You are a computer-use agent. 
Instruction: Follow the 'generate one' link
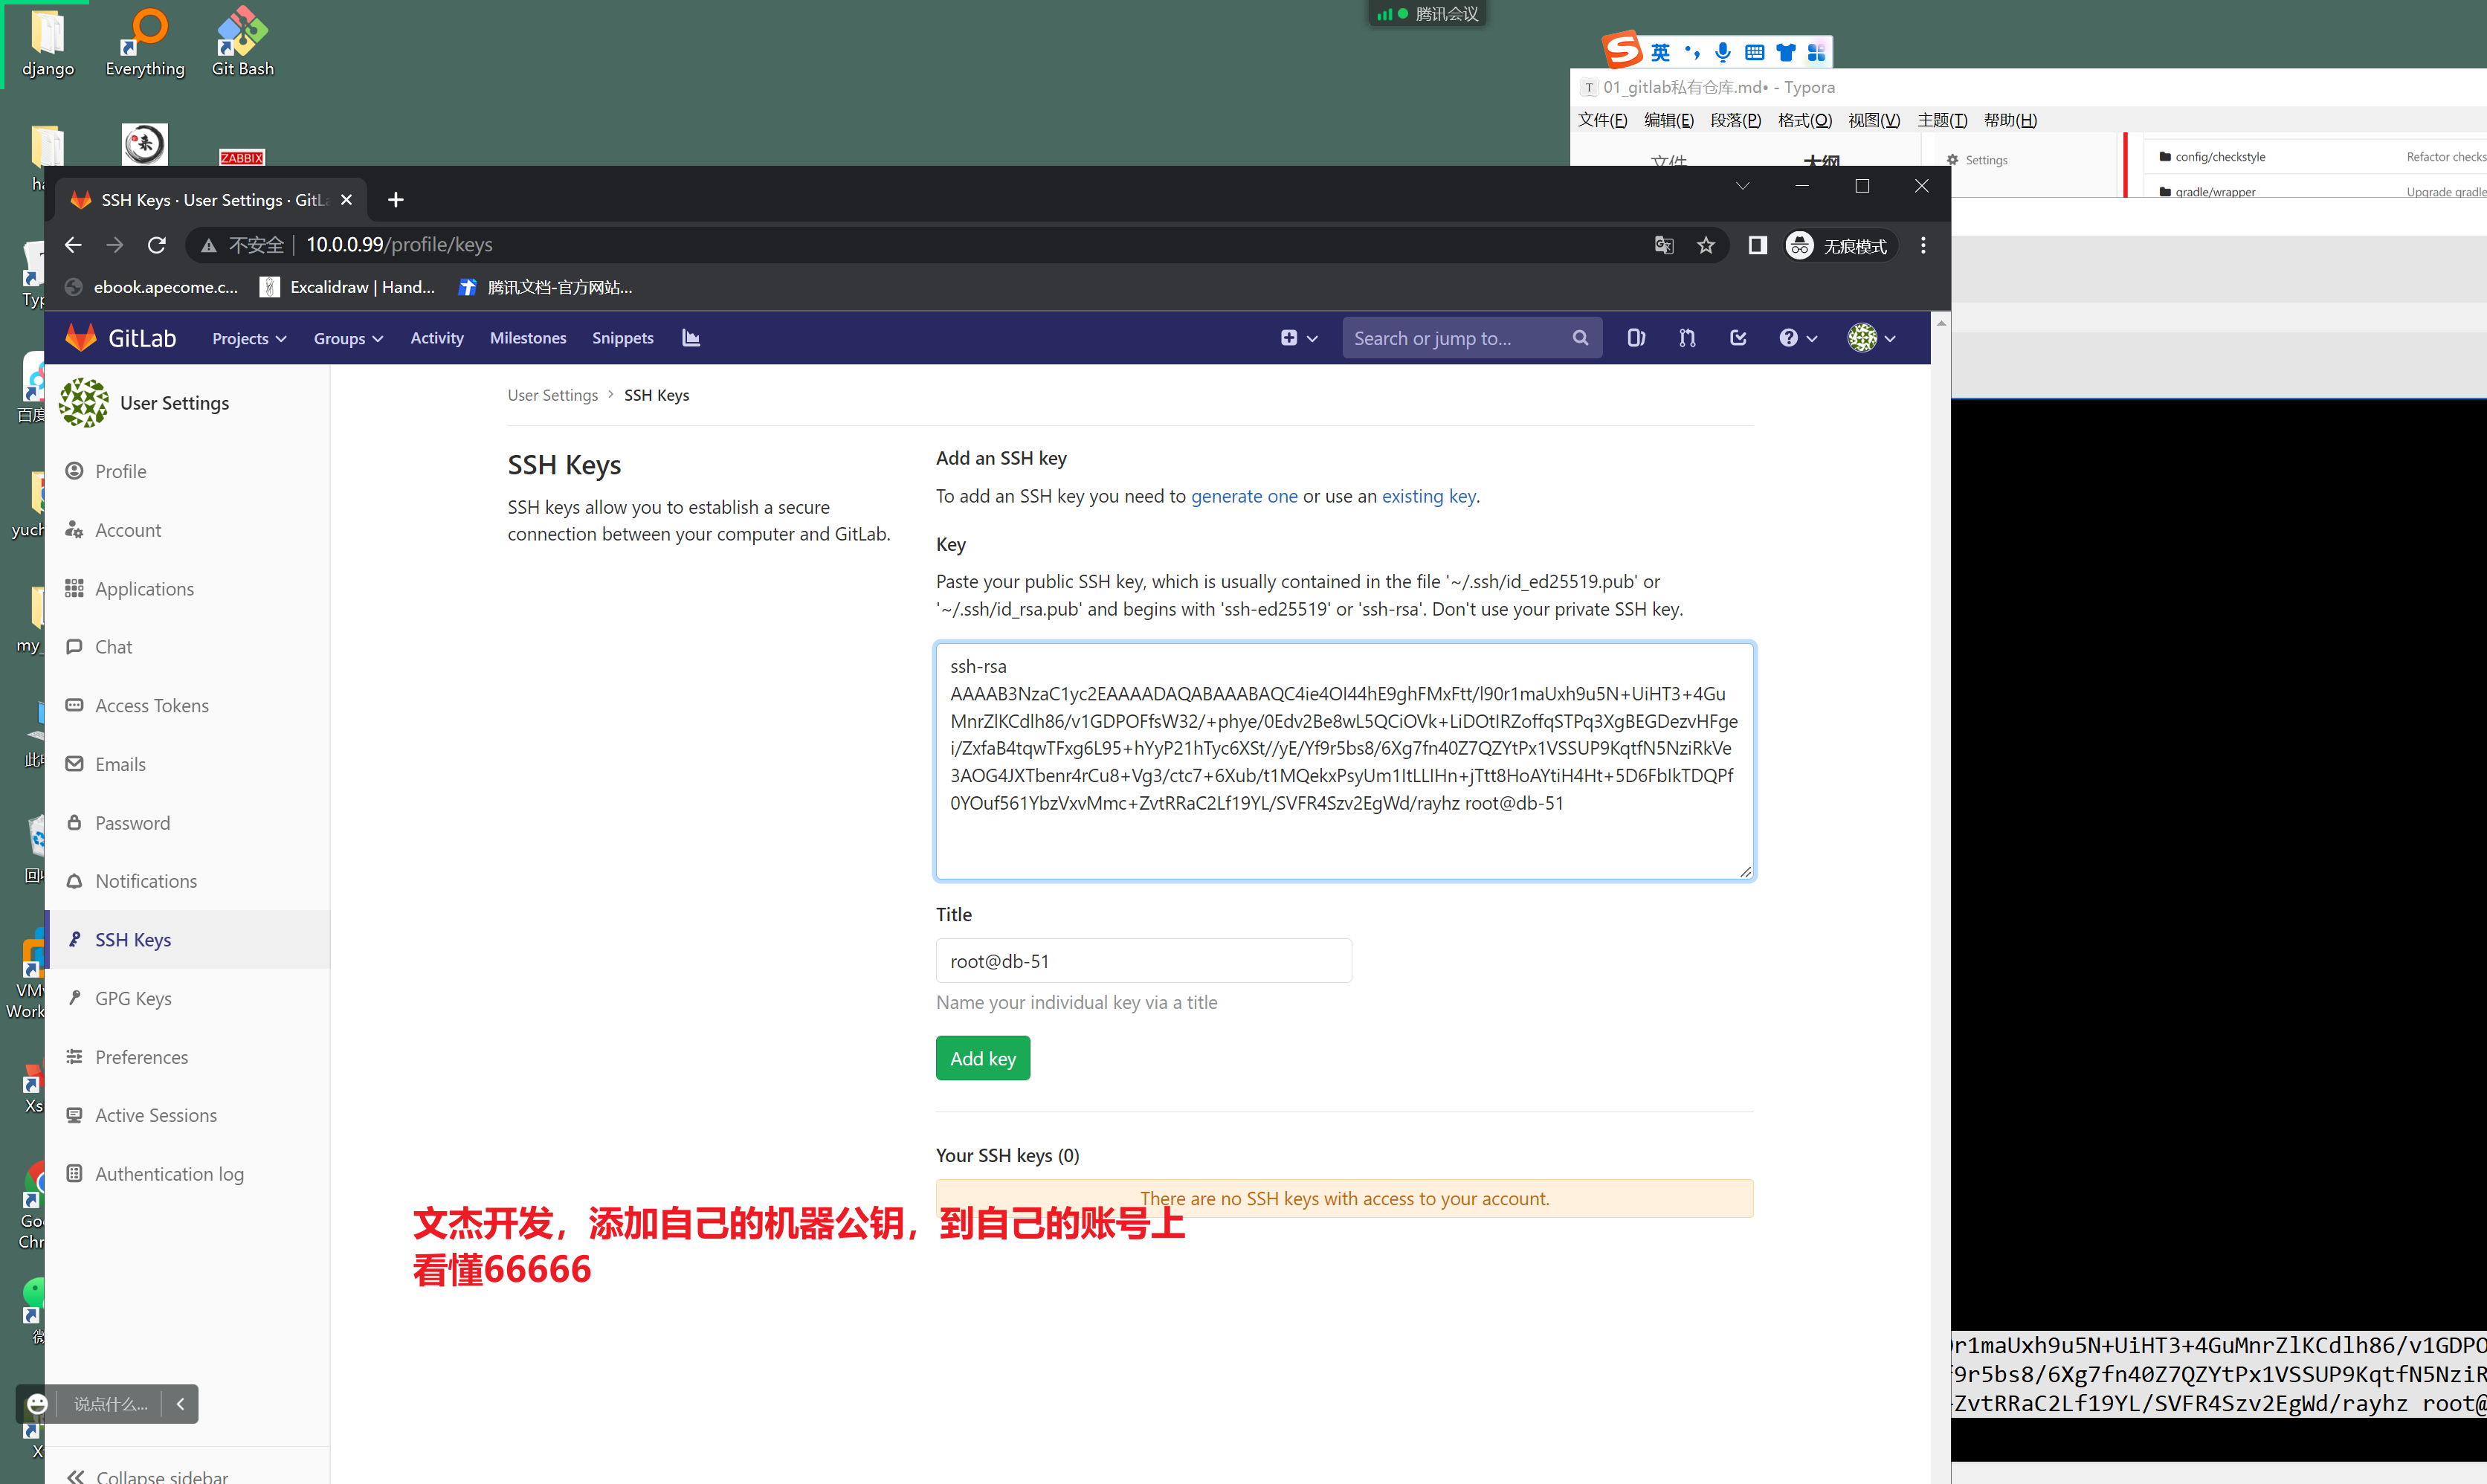point(1243,496)
